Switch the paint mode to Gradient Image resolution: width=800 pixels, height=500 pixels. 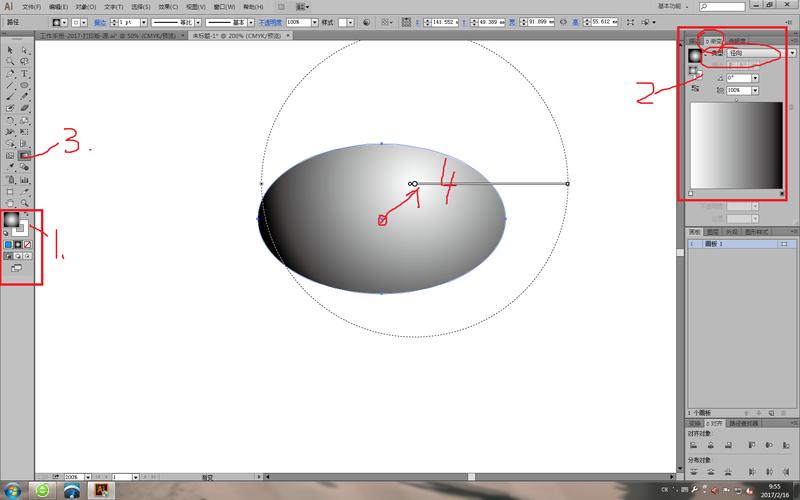click(18, 244)
